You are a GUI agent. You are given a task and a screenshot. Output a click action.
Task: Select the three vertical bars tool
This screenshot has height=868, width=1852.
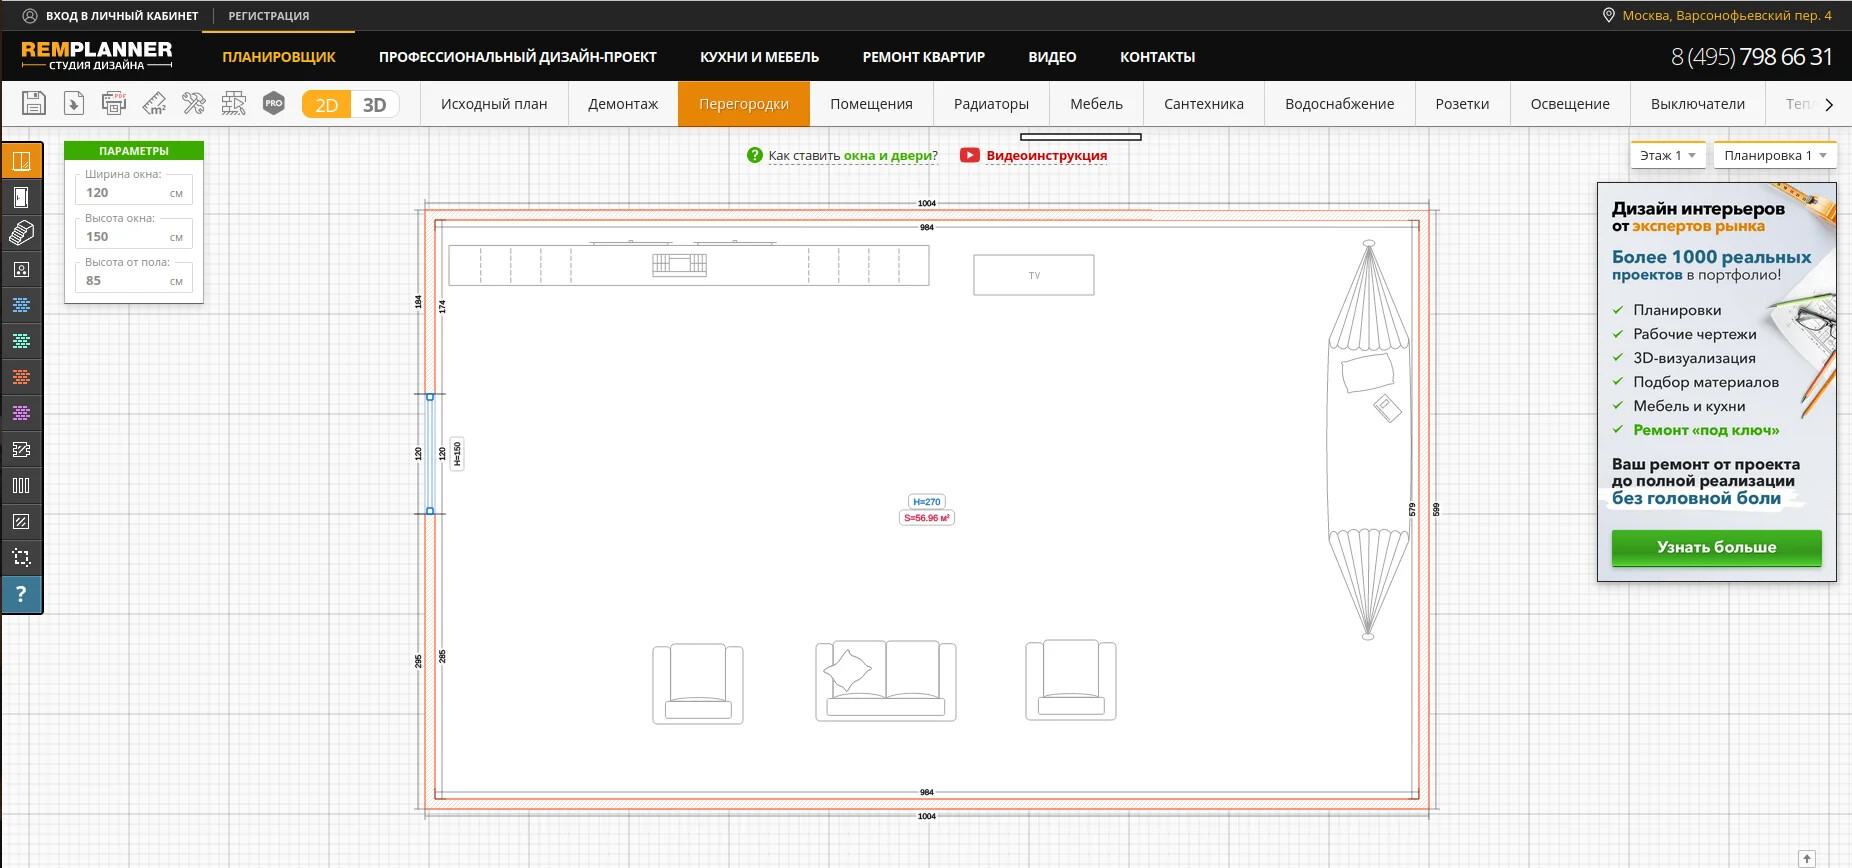click(21, 485)
